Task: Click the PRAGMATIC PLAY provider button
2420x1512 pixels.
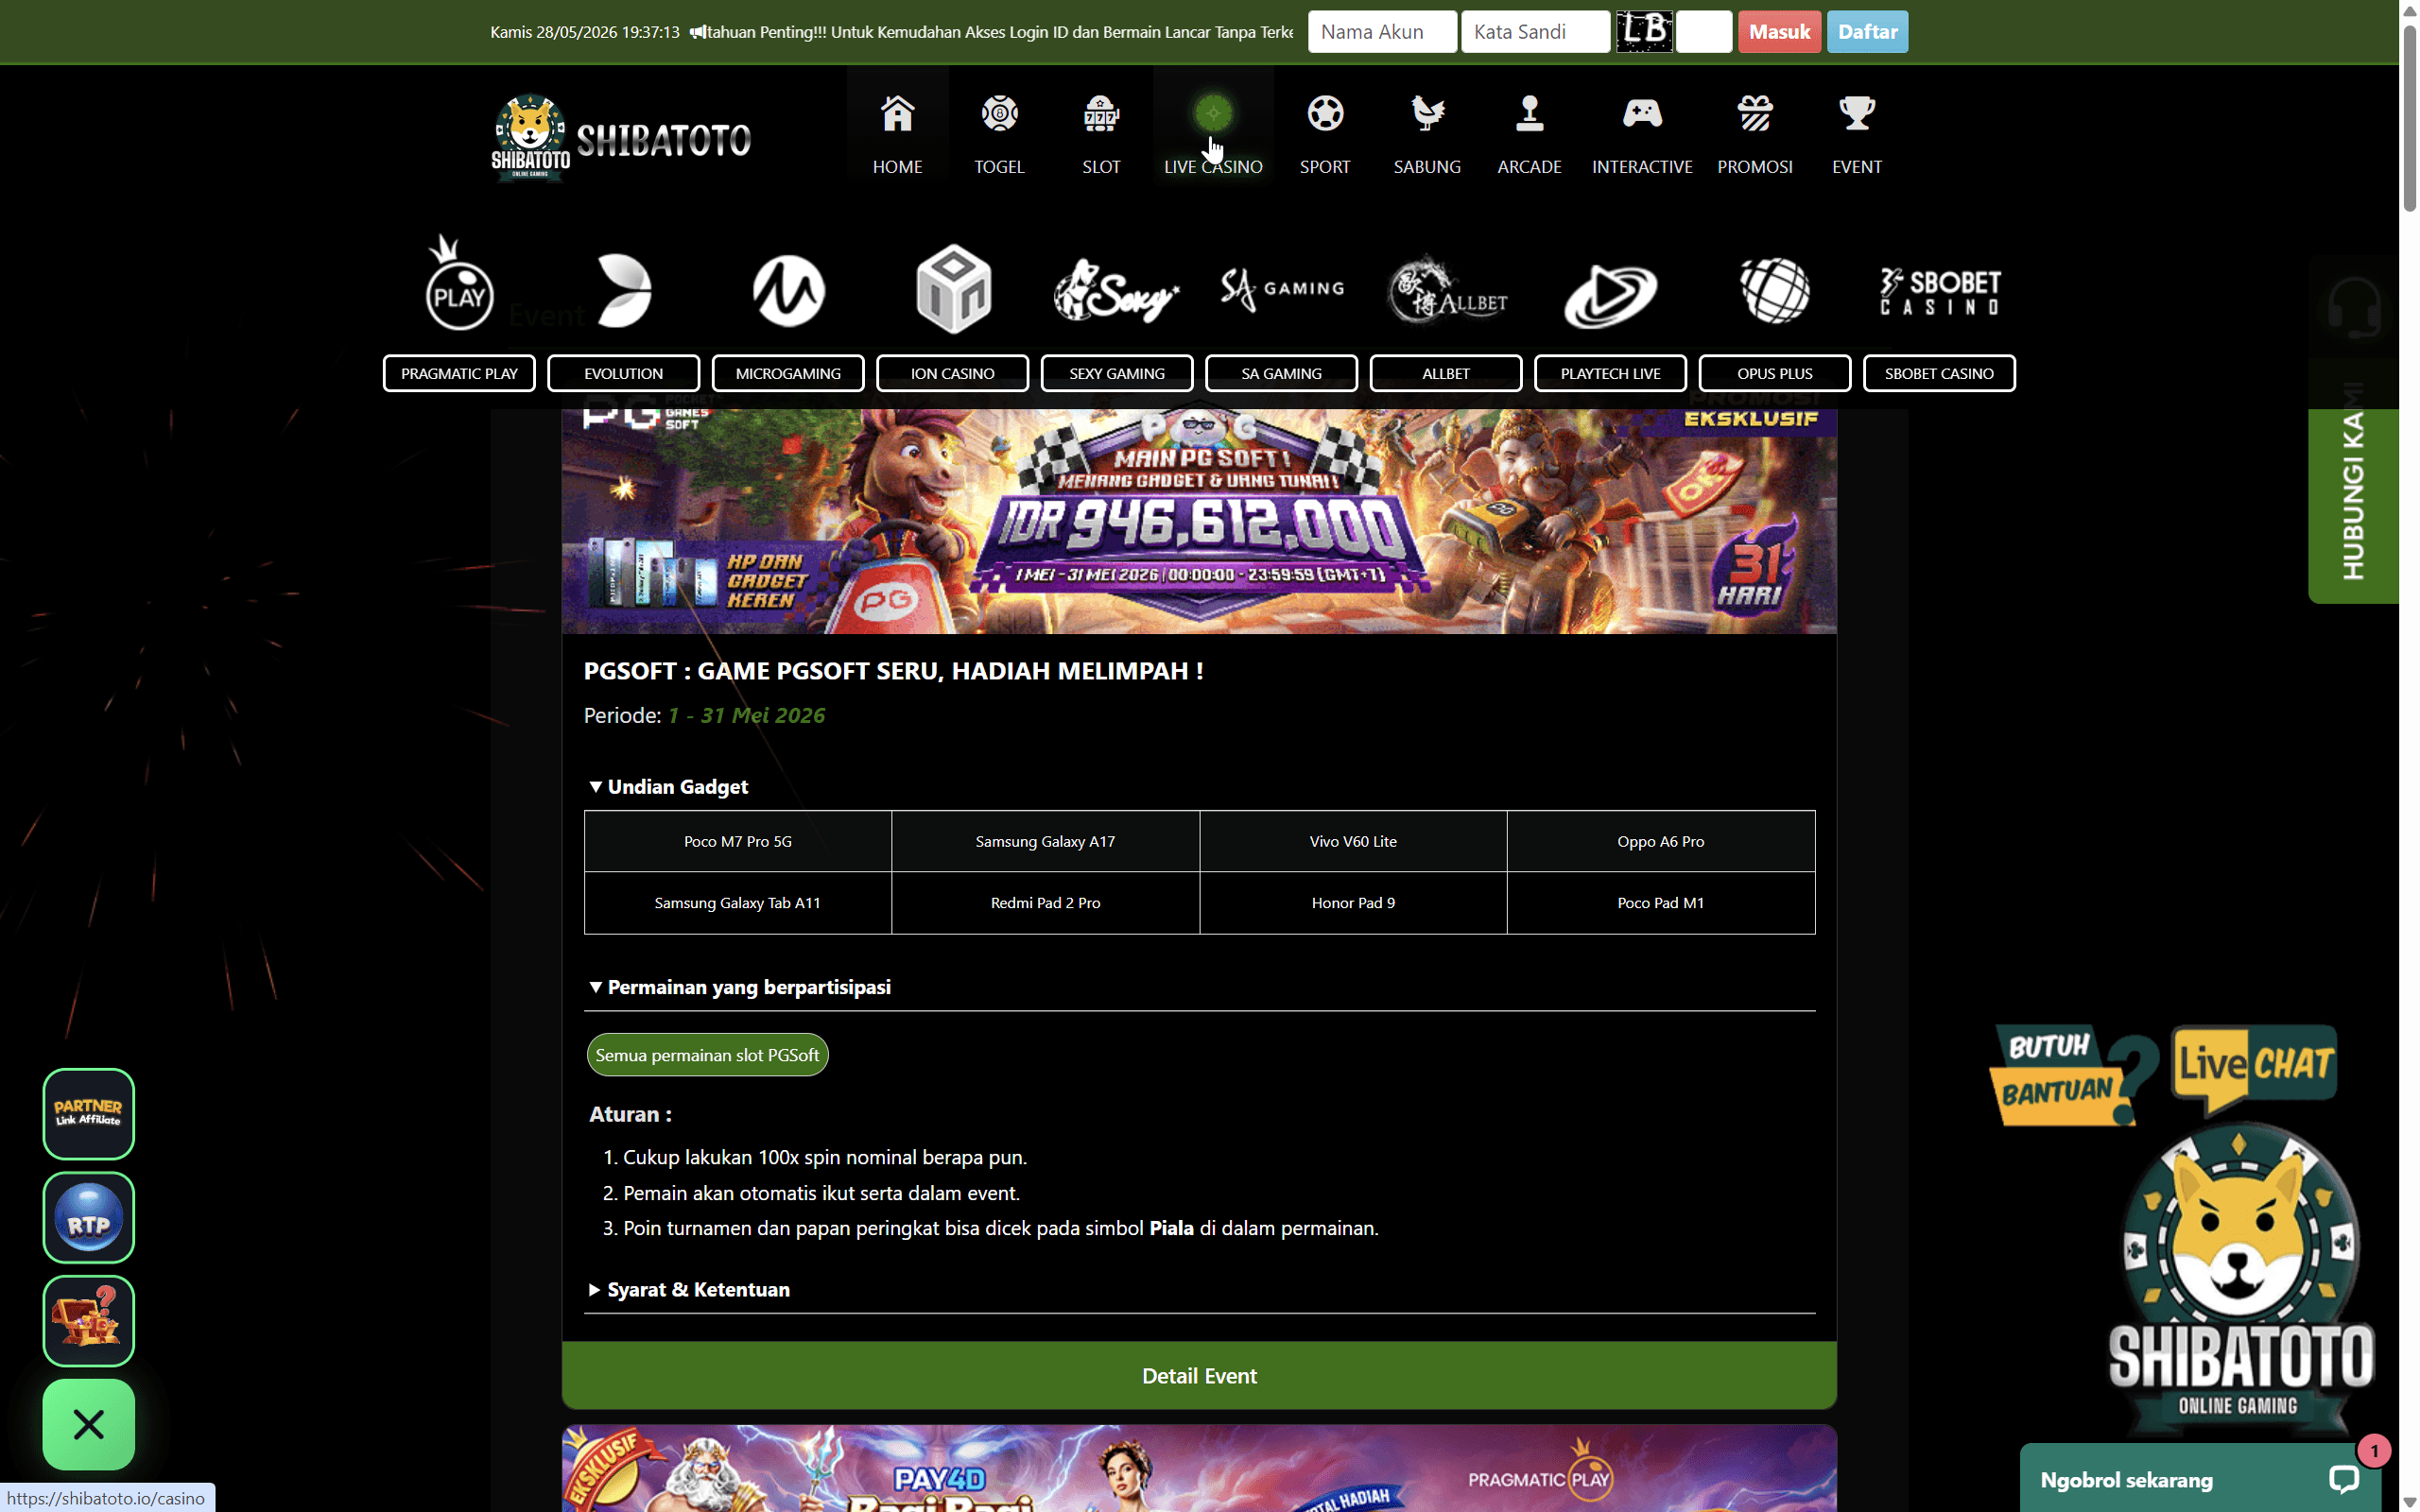Action: (x=459, y=373)
